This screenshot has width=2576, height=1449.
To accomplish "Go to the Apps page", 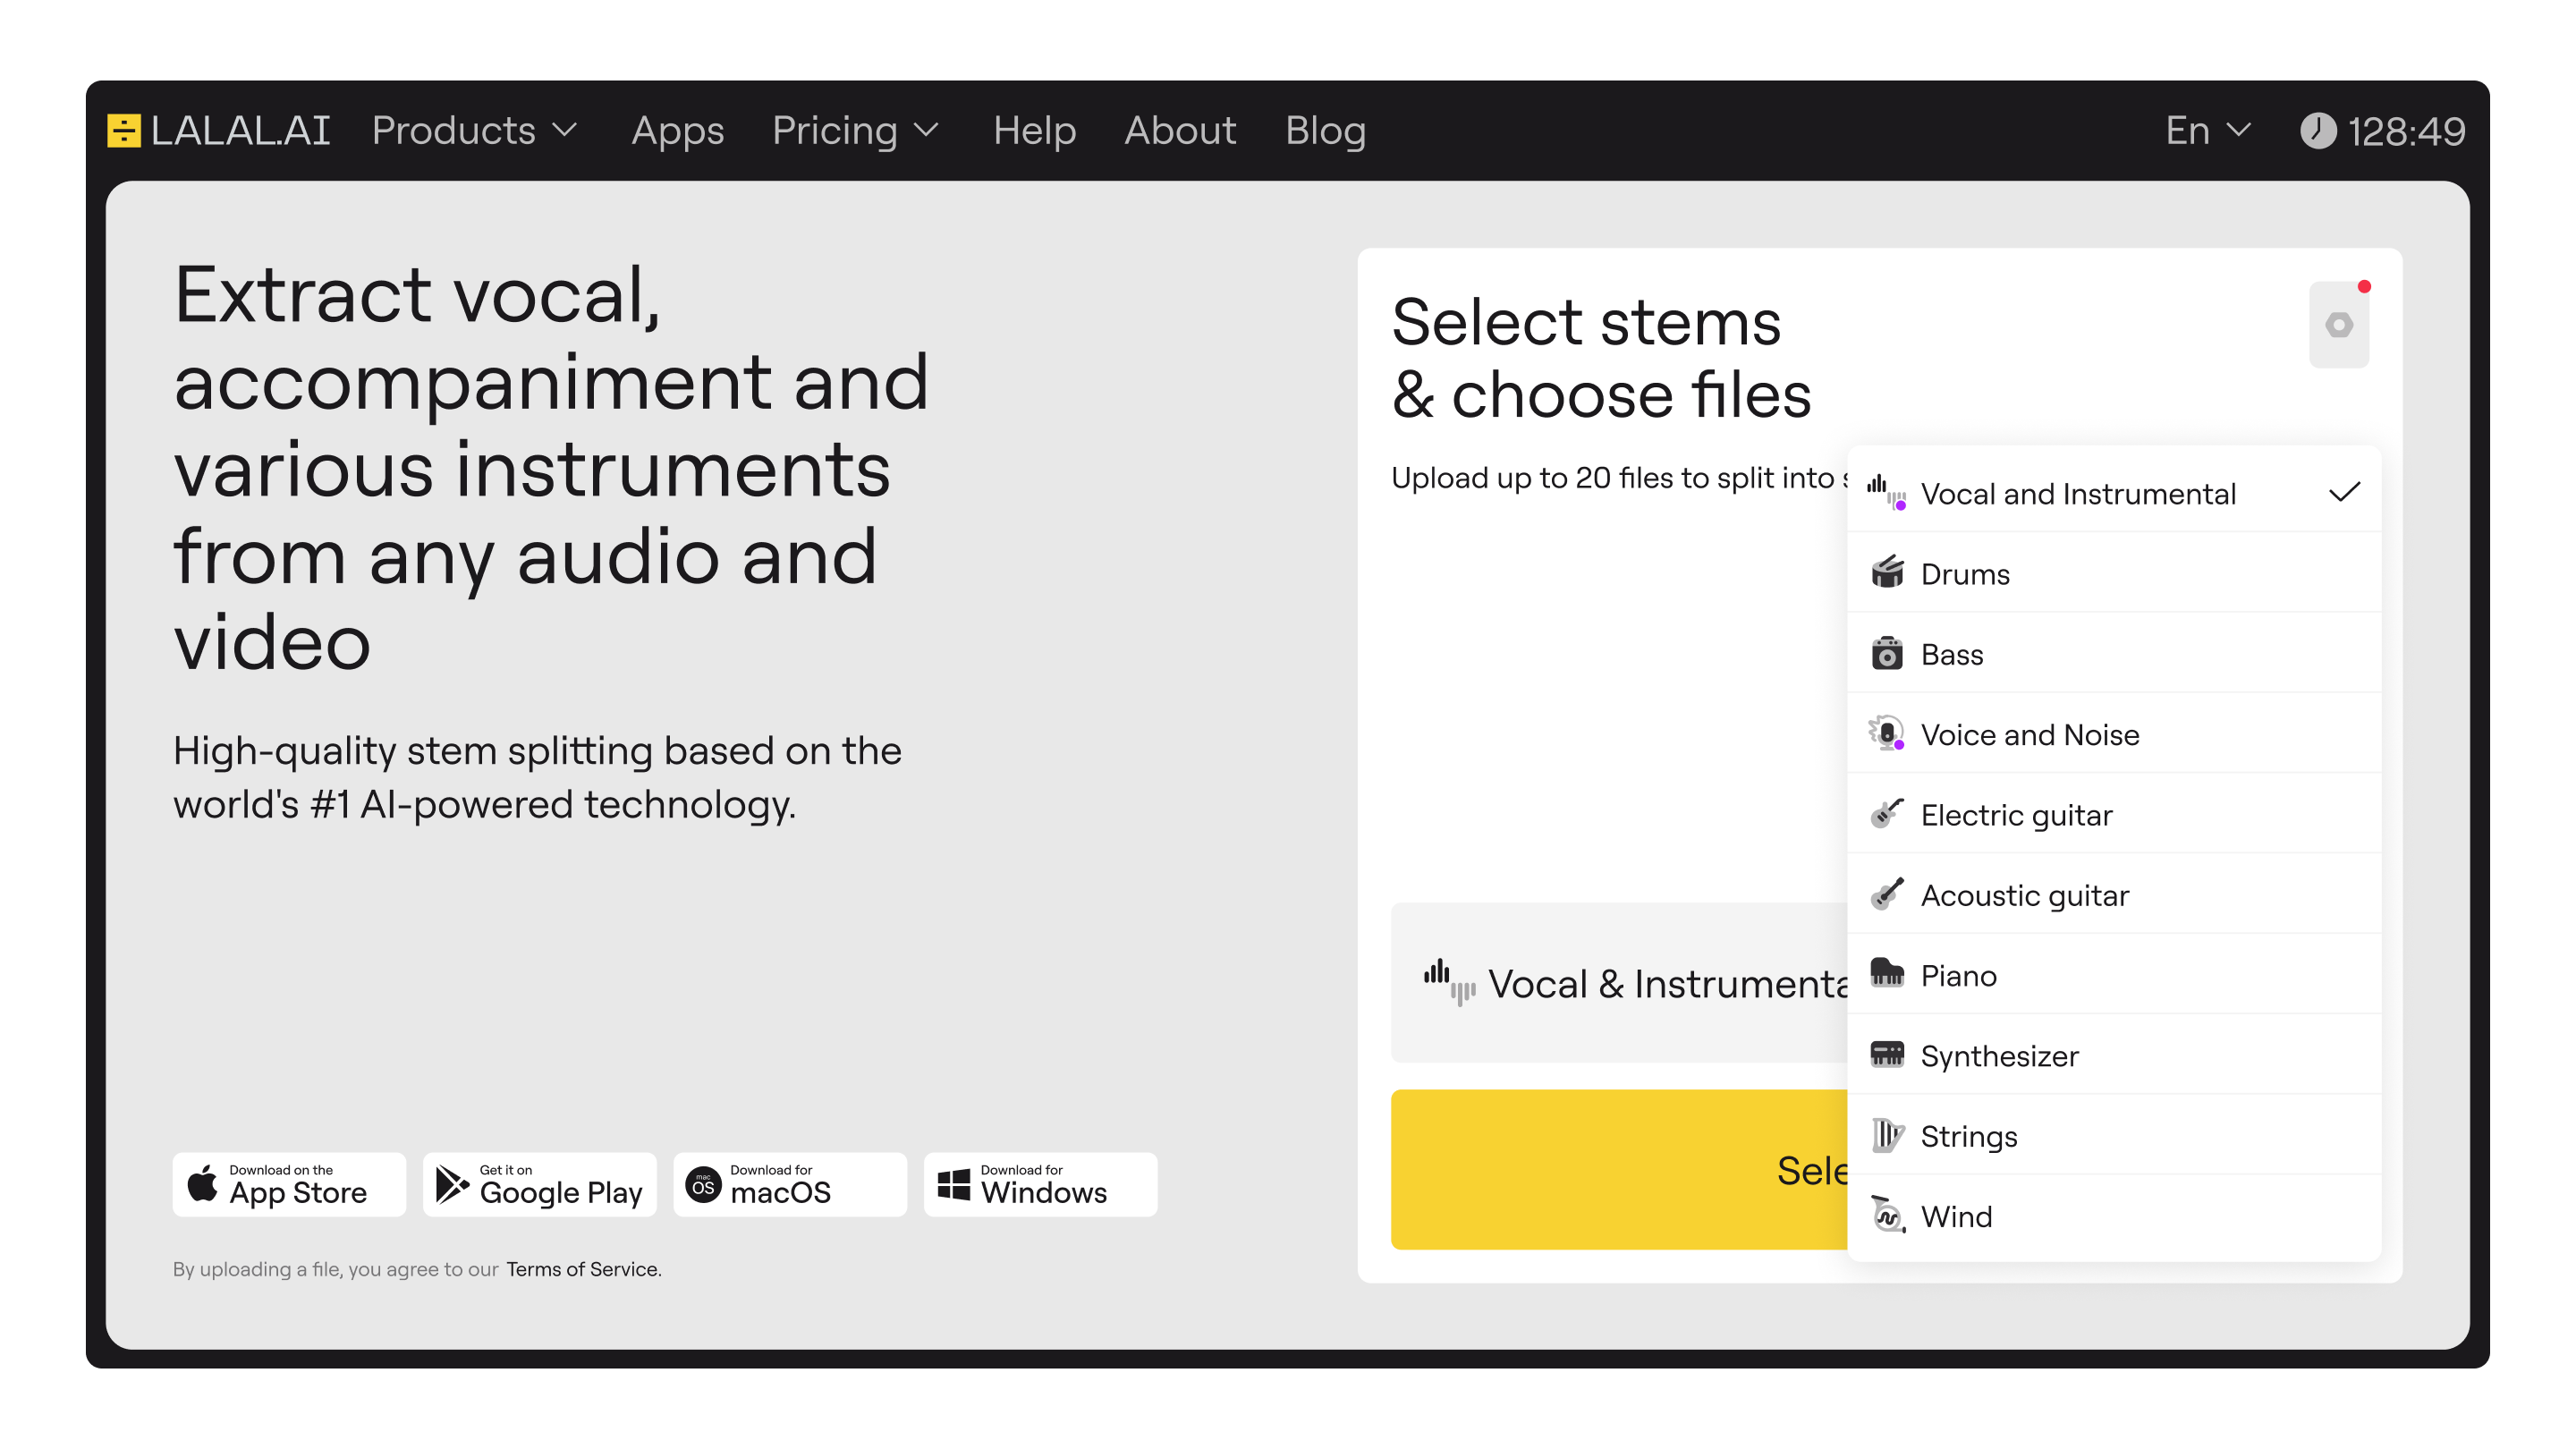I will tap(677, 131).
